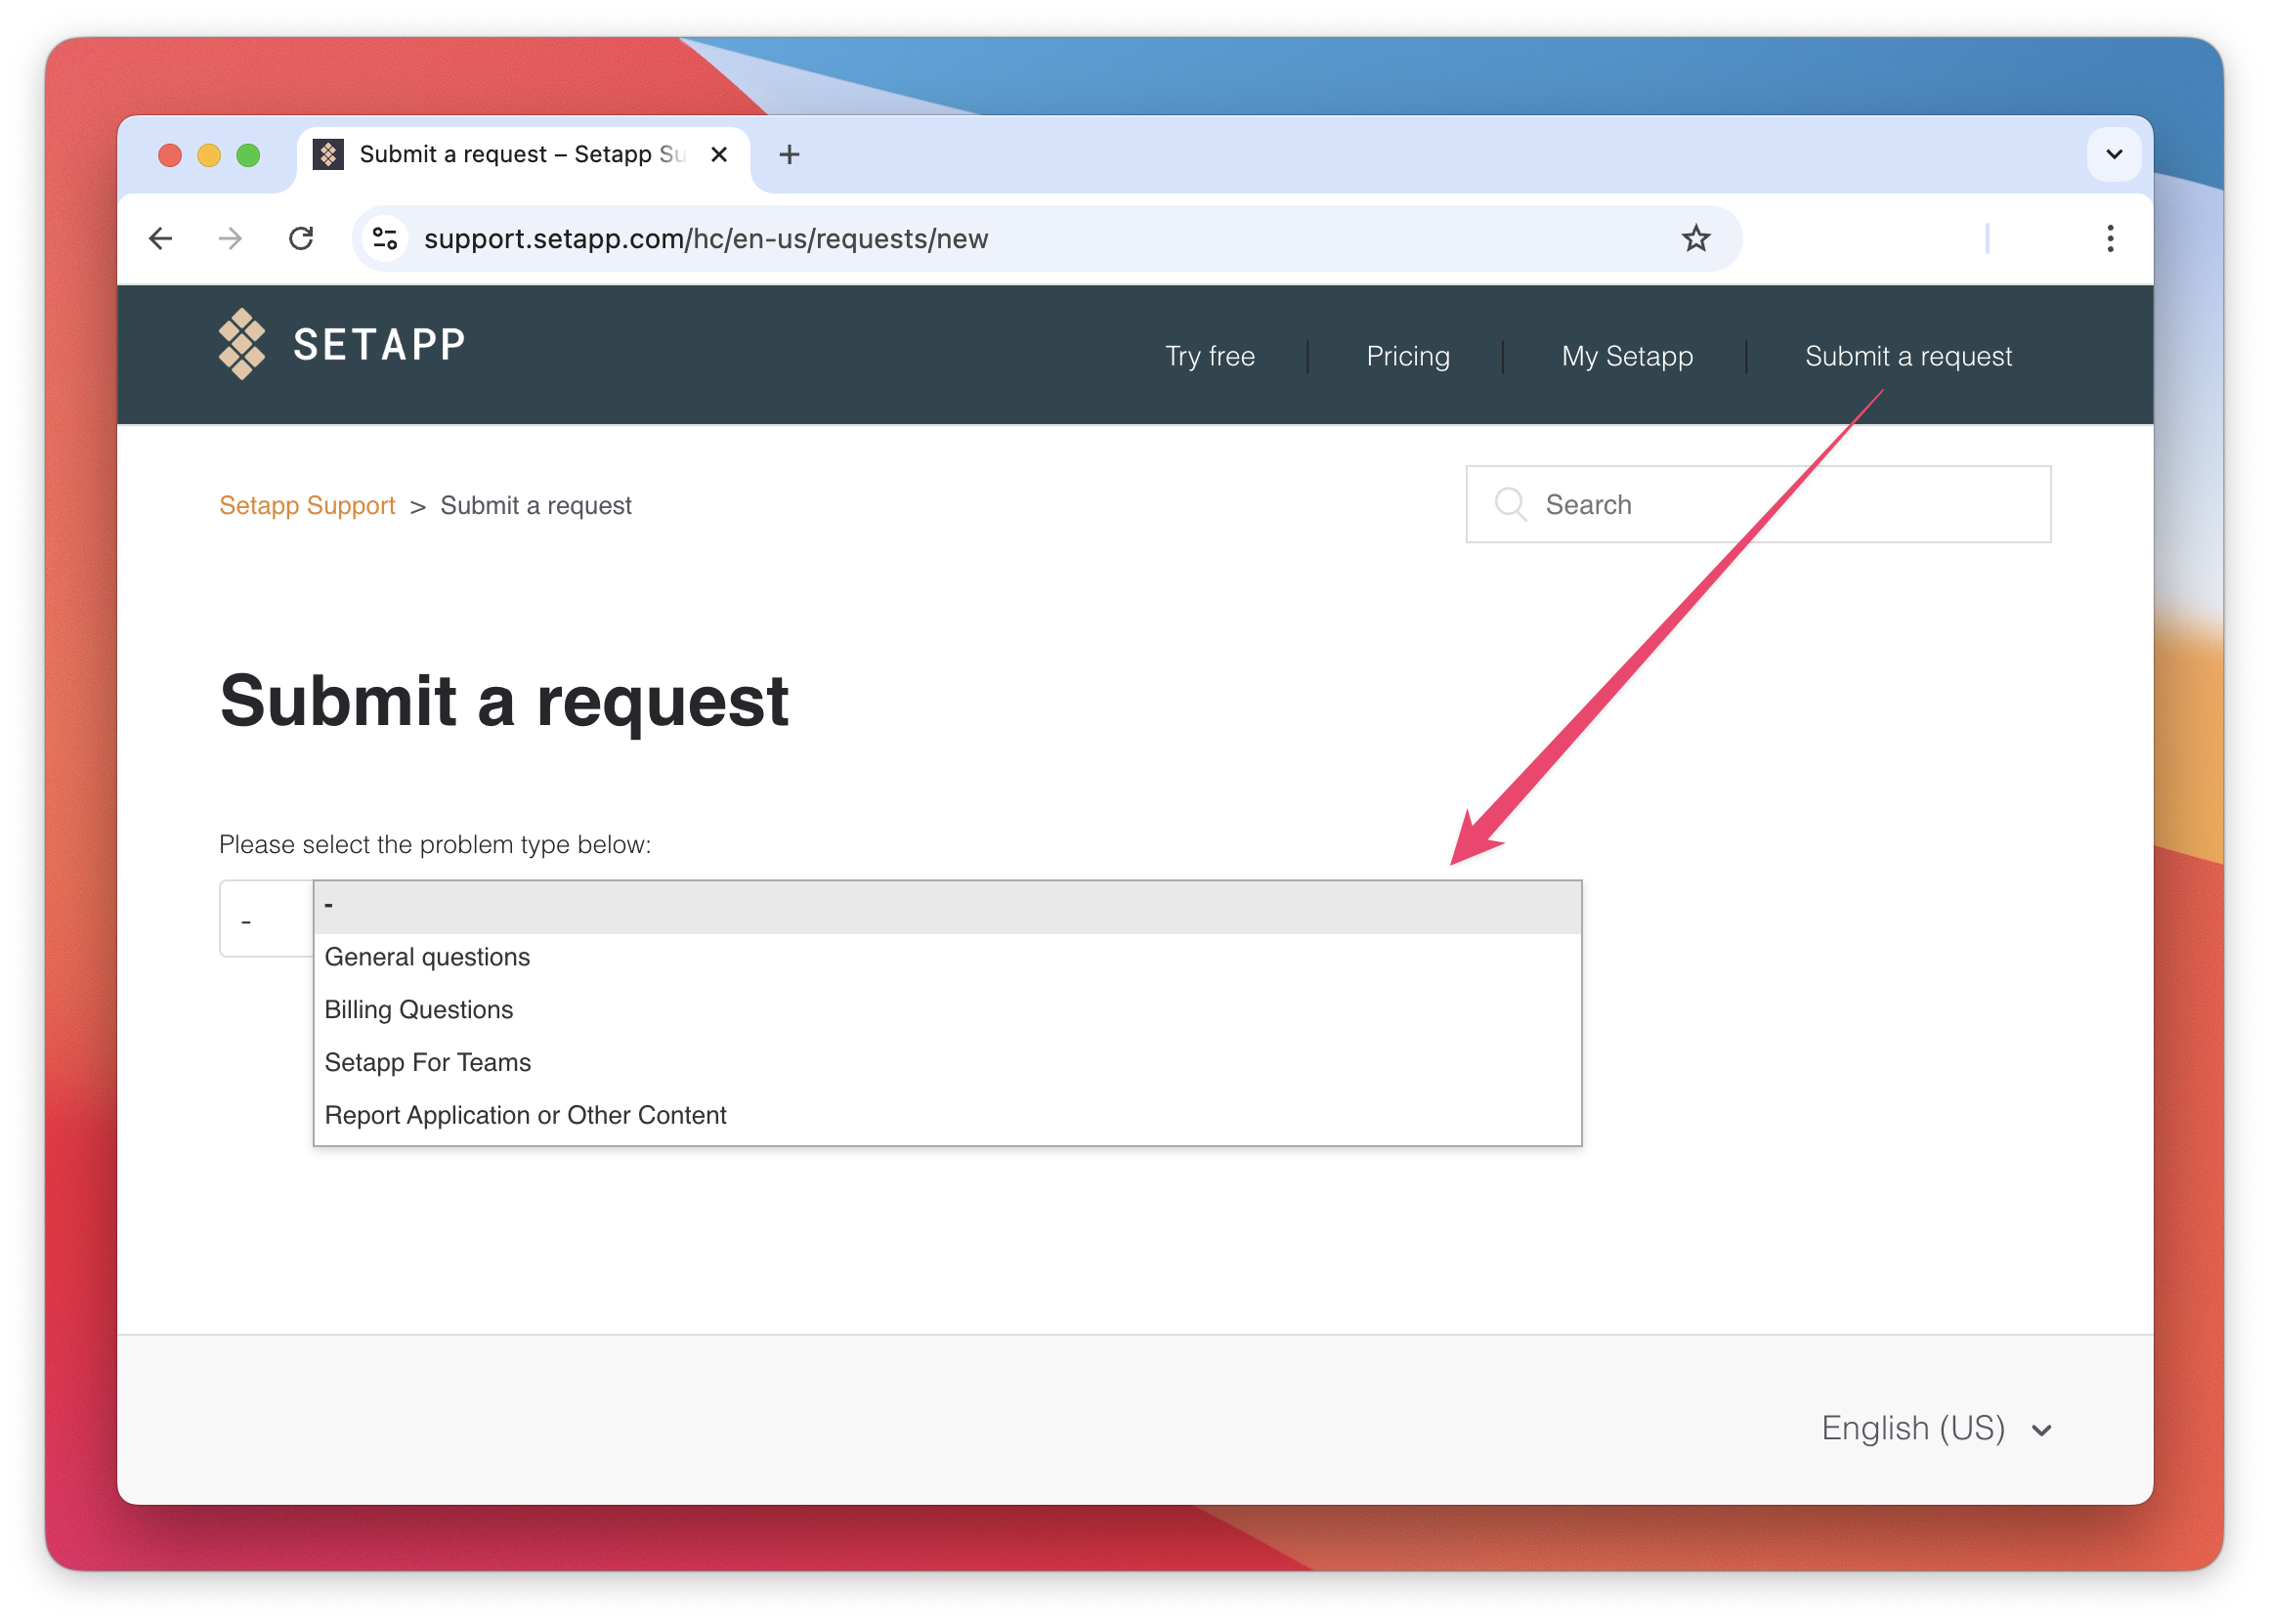This screenshot has height=1624, width=2269.
Task: Open Try free in header
Action: (1210, 356)
